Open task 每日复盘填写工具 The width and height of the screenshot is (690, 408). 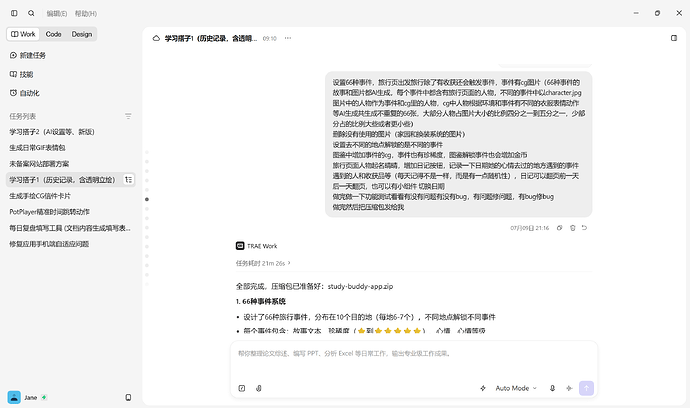pyautogui.click(x=70, y=228)
